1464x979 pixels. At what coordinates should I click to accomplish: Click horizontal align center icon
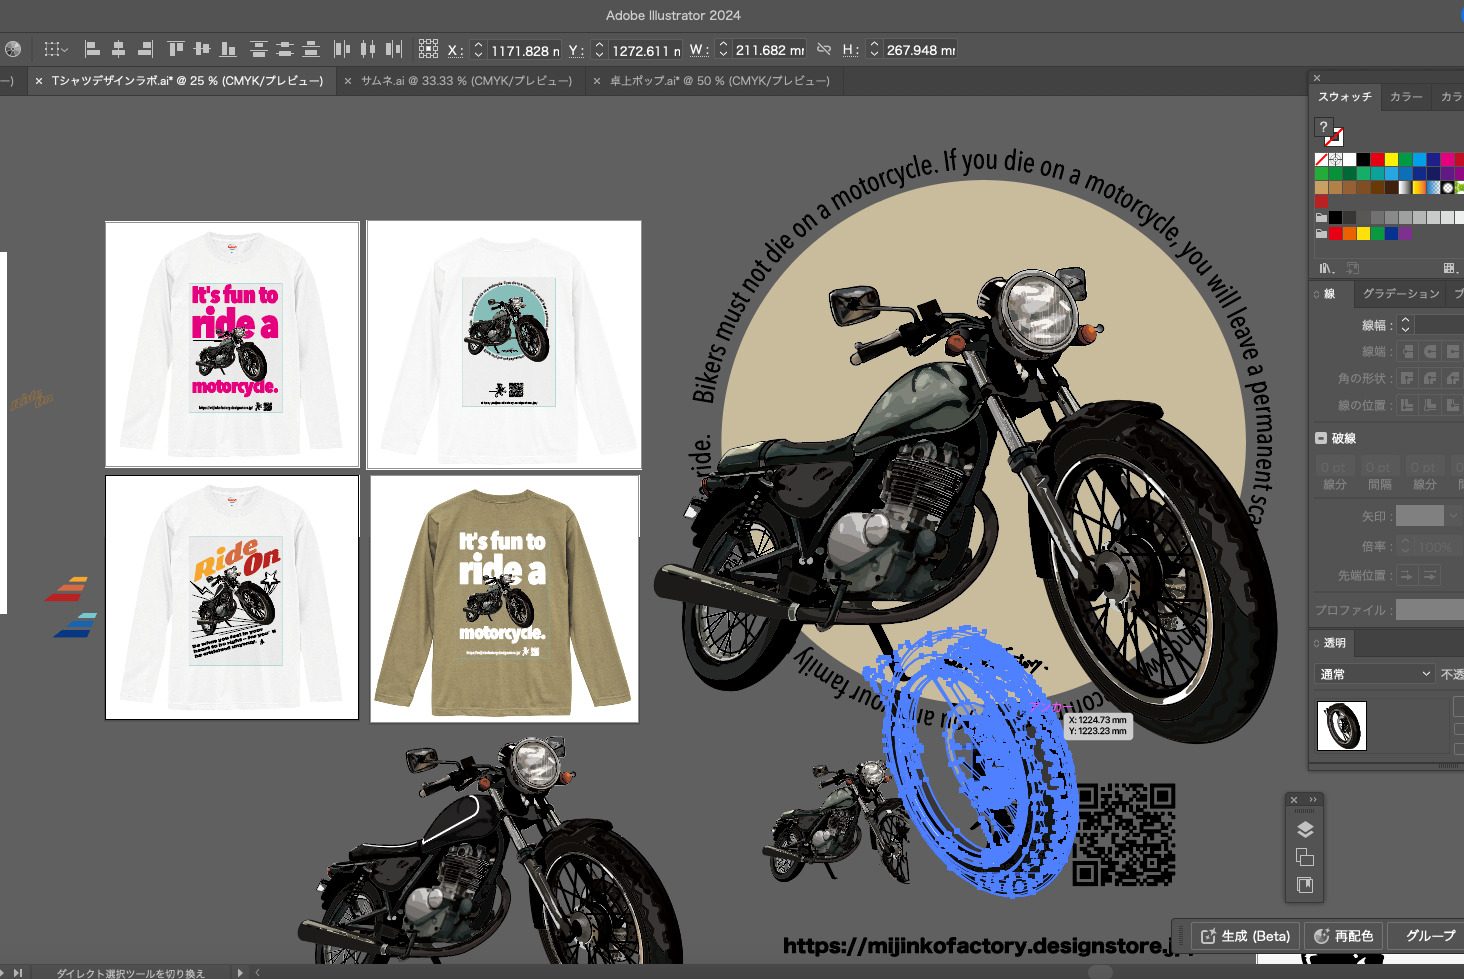(118, 49)
